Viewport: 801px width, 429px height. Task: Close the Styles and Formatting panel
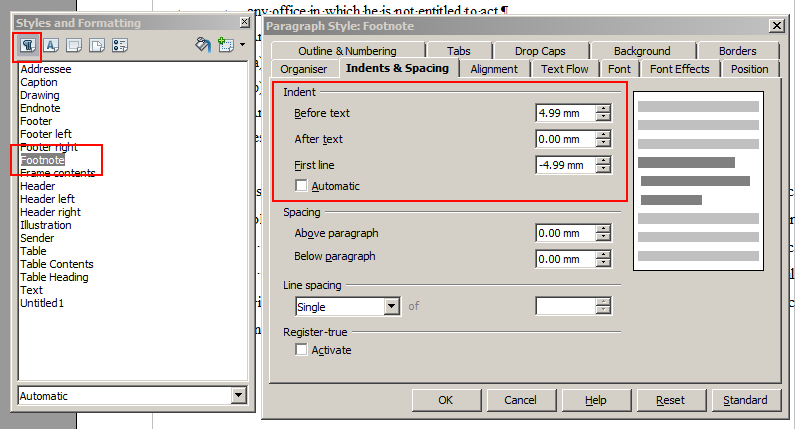(246, 22)
